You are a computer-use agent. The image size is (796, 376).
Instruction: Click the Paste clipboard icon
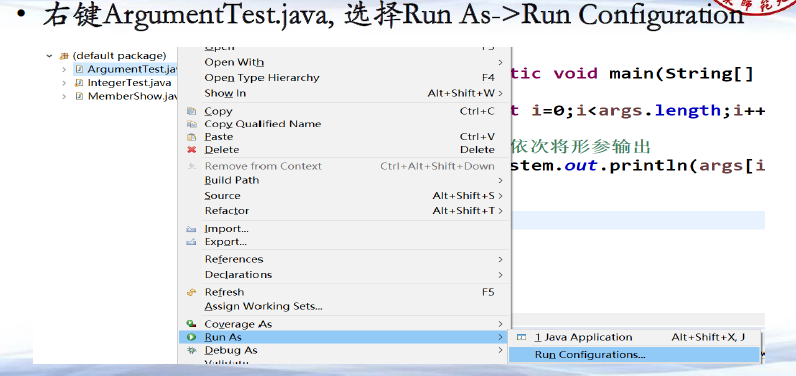[x=191, y=137]
